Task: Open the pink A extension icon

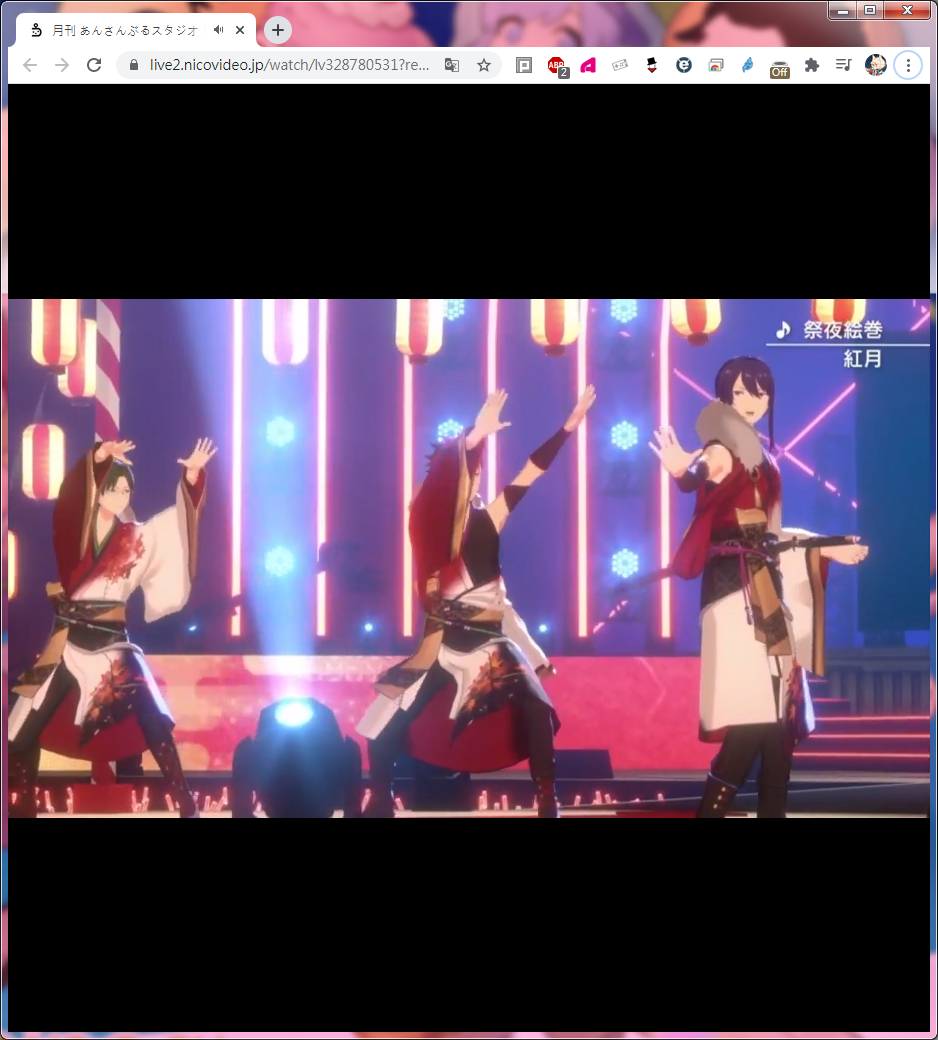Action: point(588,65)
